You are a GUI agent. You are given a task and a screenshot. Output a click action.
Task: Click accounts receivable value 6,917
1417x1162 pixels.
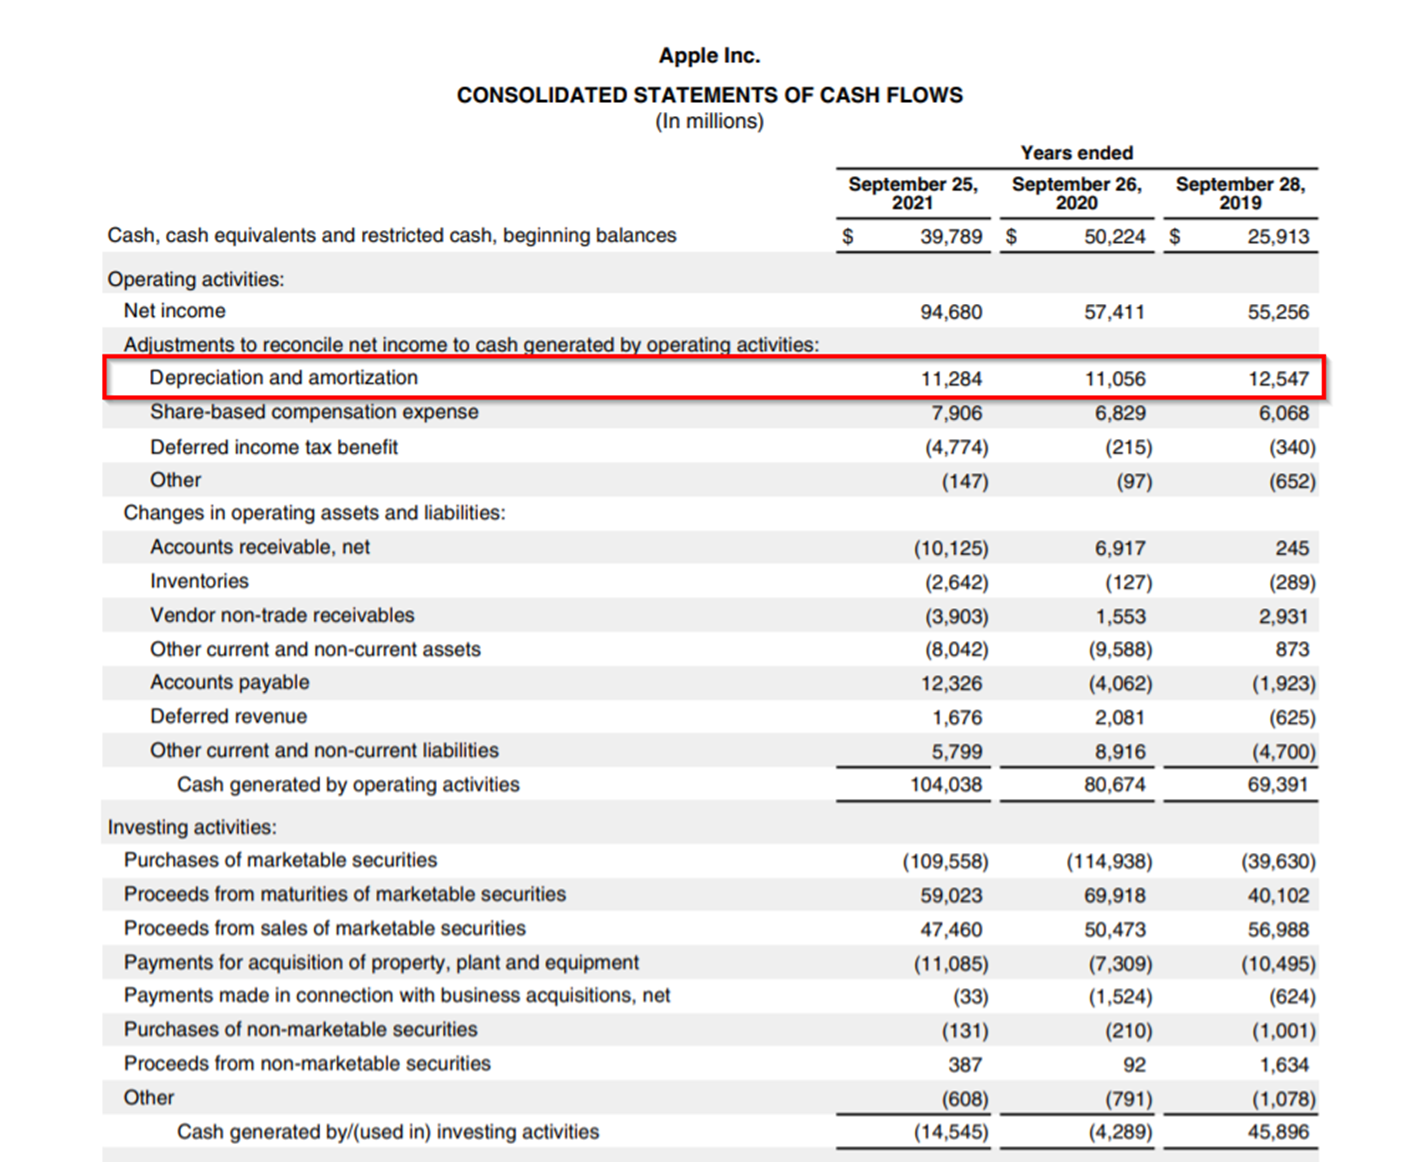[1120, 548]
